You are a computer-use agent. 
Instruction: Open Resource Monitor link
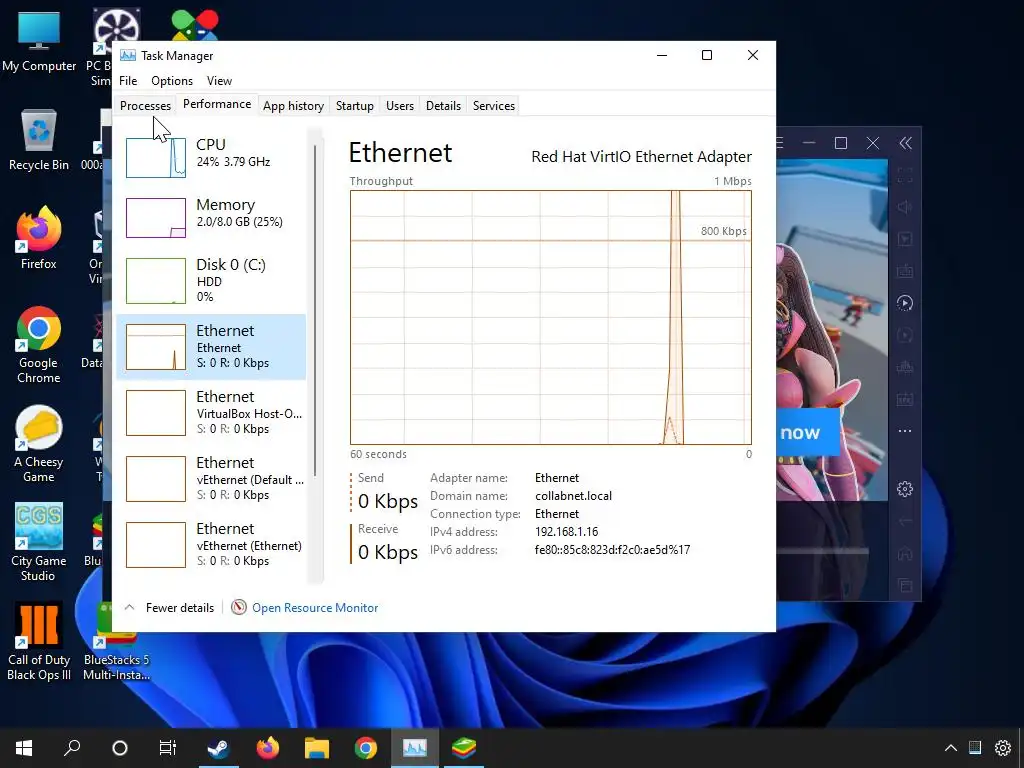[x=315, y=607]
